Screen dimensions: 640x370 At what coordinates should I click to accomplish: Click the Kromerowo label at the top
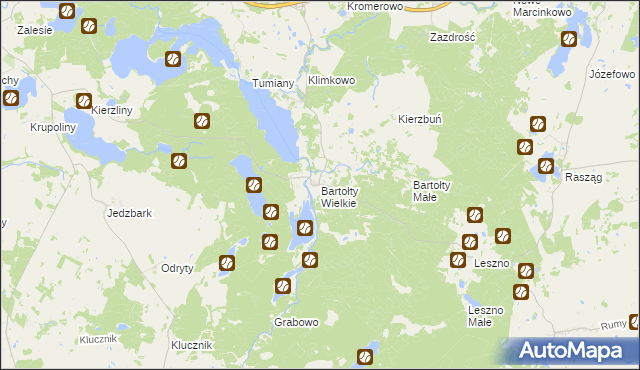point(375,7)
